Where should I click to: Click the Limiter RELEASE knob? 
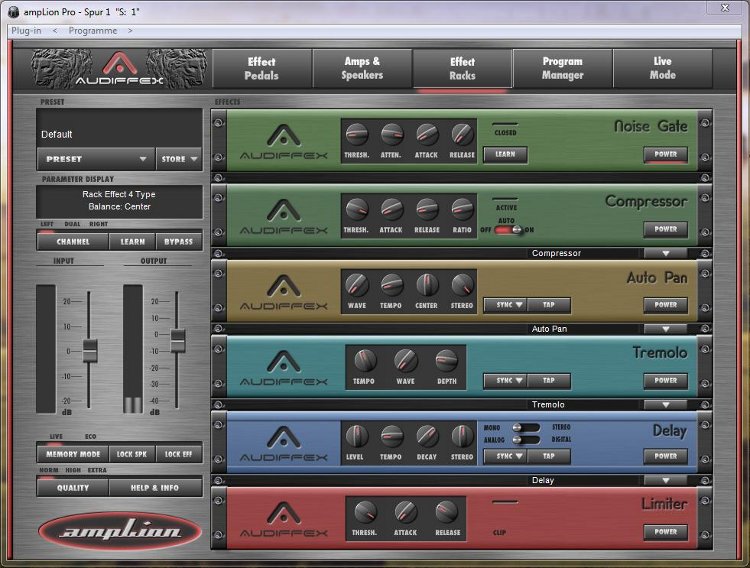tap(447, 512)
